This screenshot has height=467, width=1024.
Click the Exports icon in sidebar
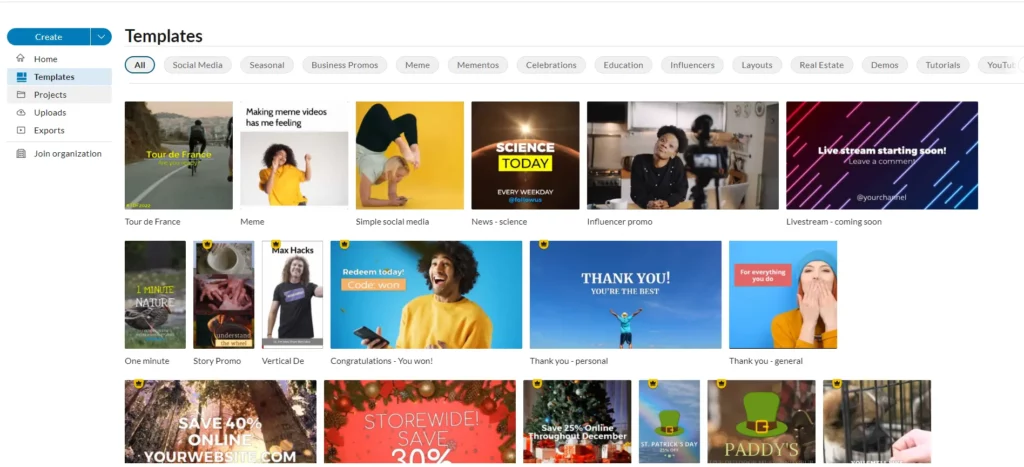click(21, 130)
